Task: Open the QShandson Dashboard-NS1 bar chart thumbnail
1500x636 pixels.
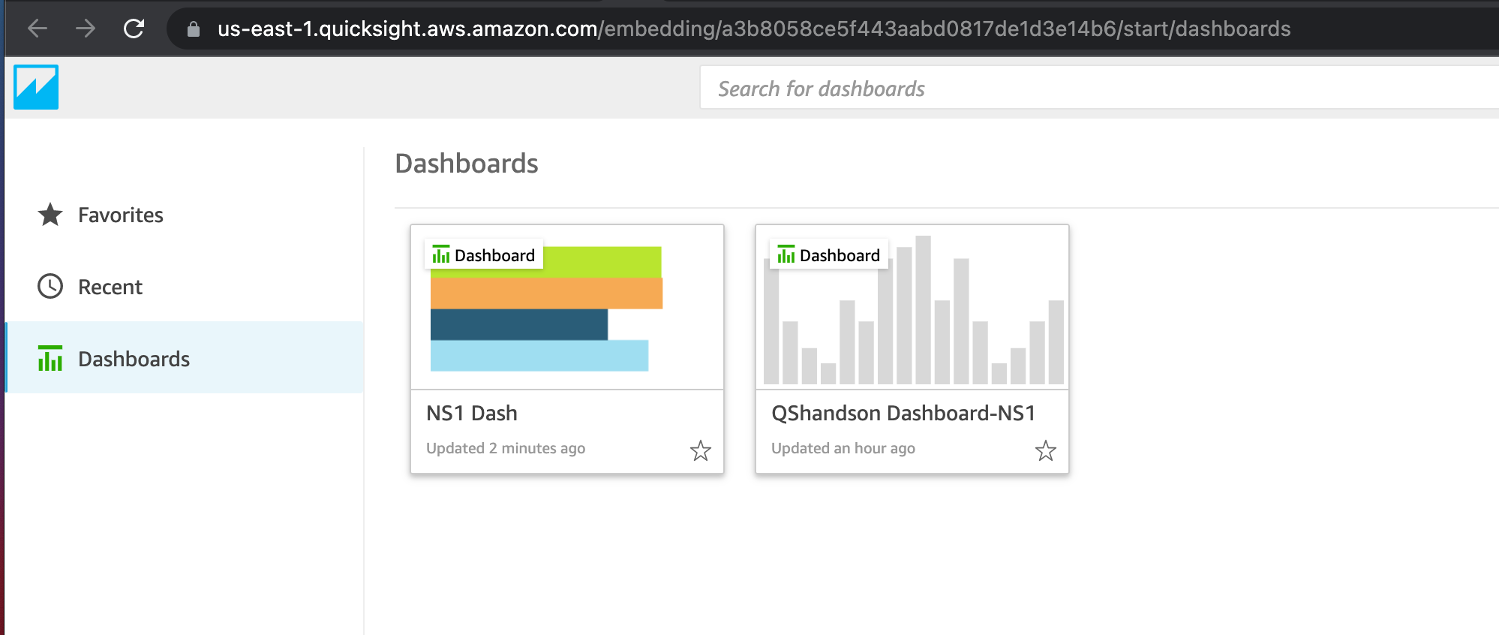Action: coord(912,307)
